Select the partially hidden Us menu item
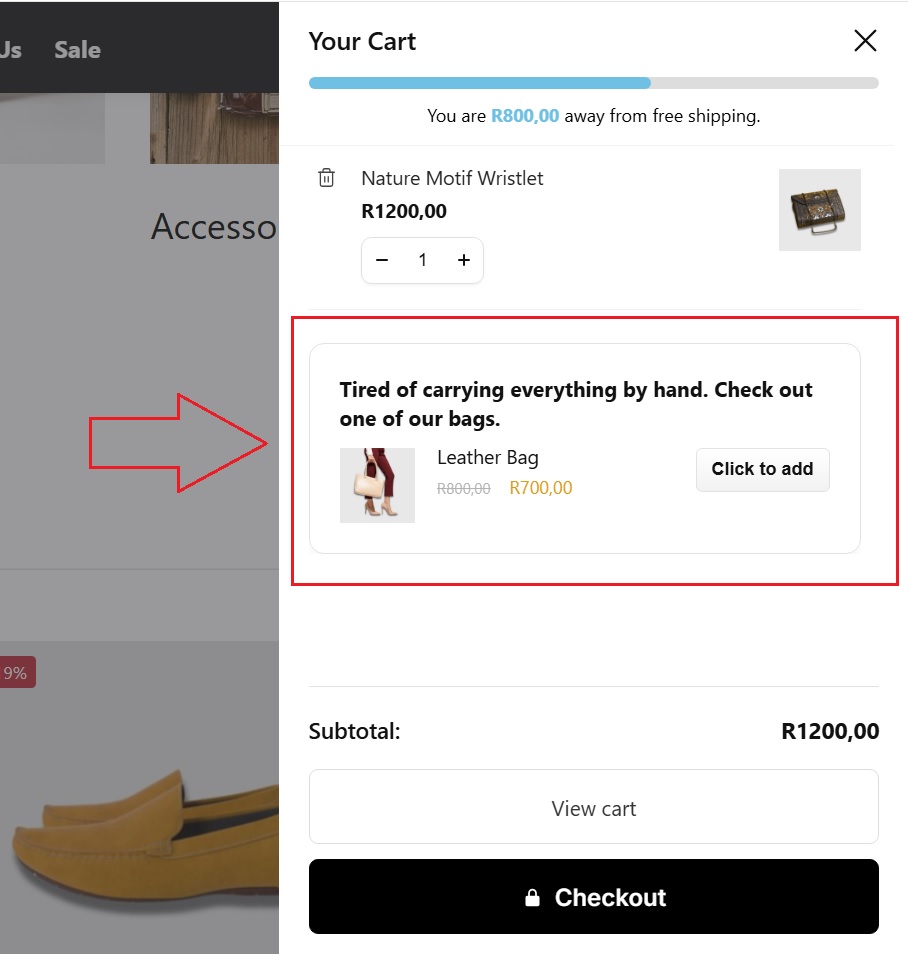Screen dimensions: 914x954 point(11,50)
